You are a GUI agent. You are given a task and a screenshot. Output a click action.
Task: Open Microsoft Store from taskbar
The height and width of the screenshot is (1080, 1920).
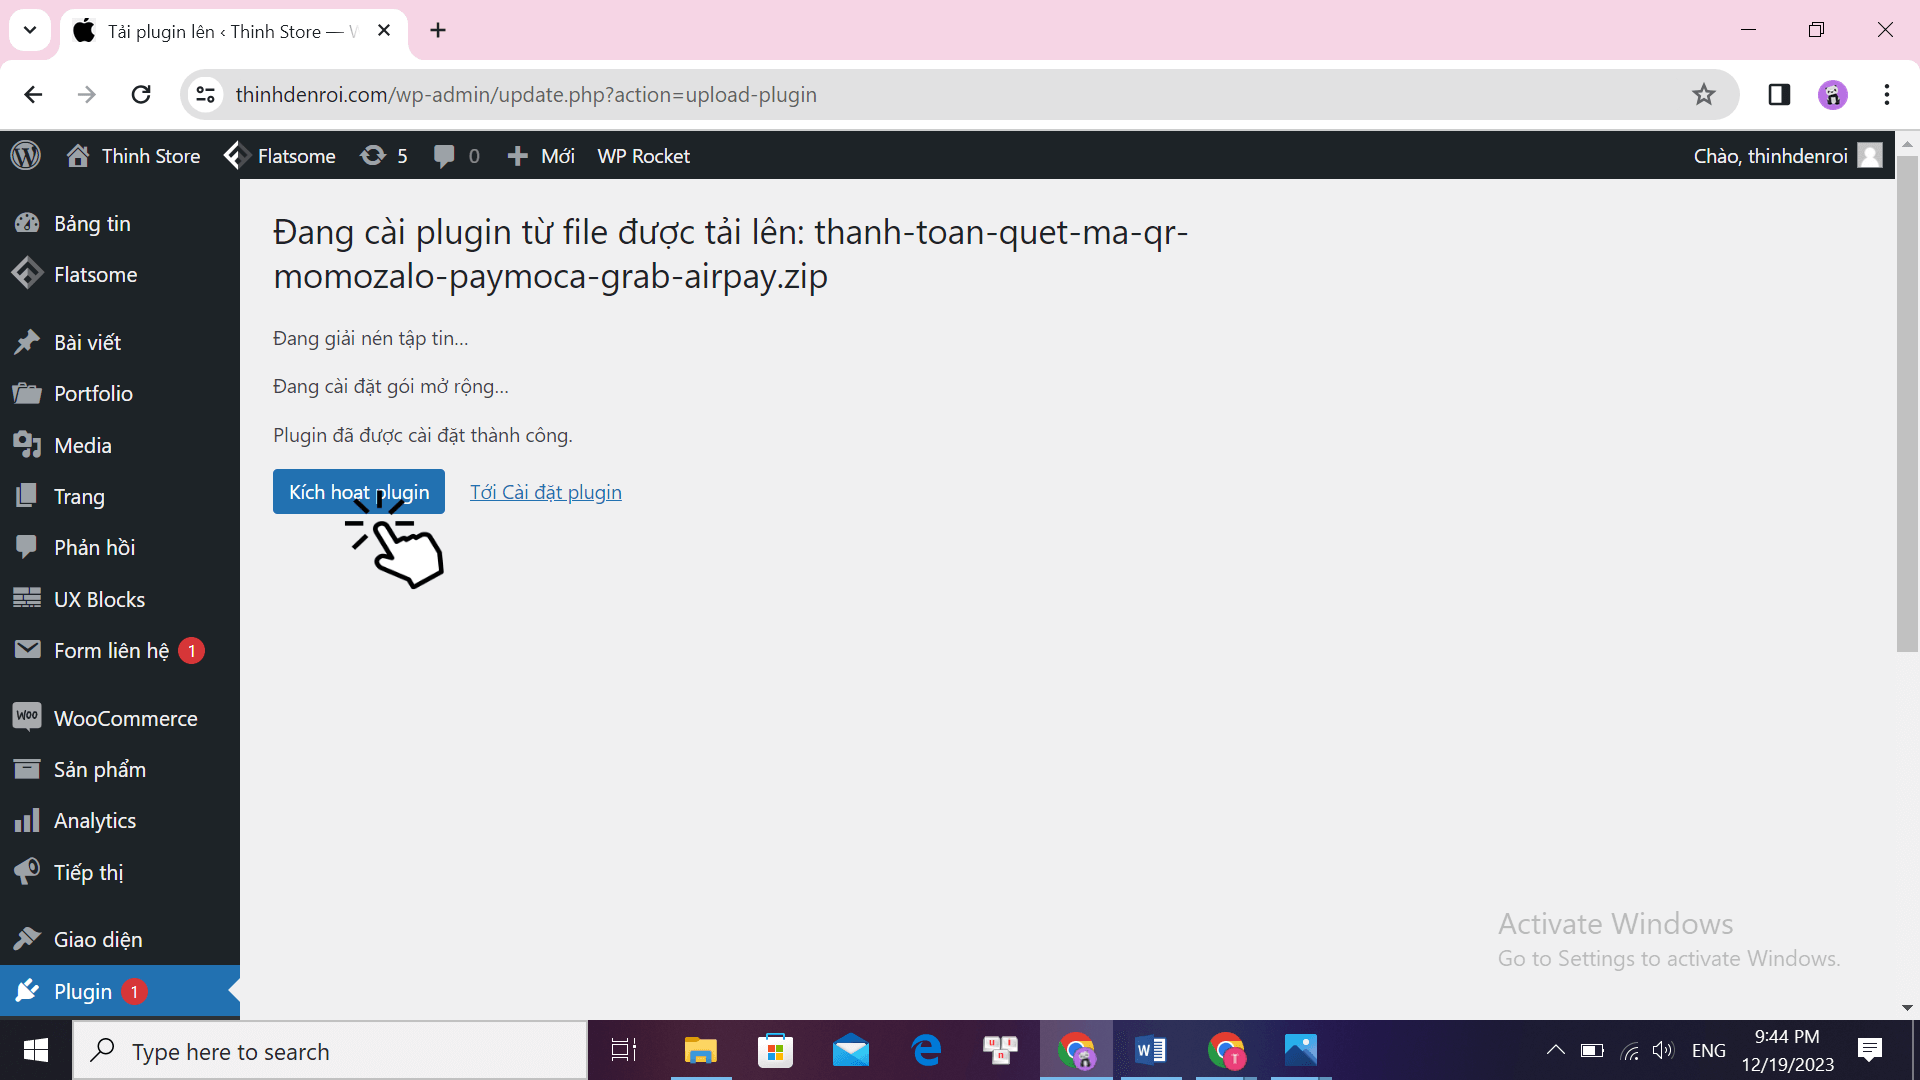776,1050
